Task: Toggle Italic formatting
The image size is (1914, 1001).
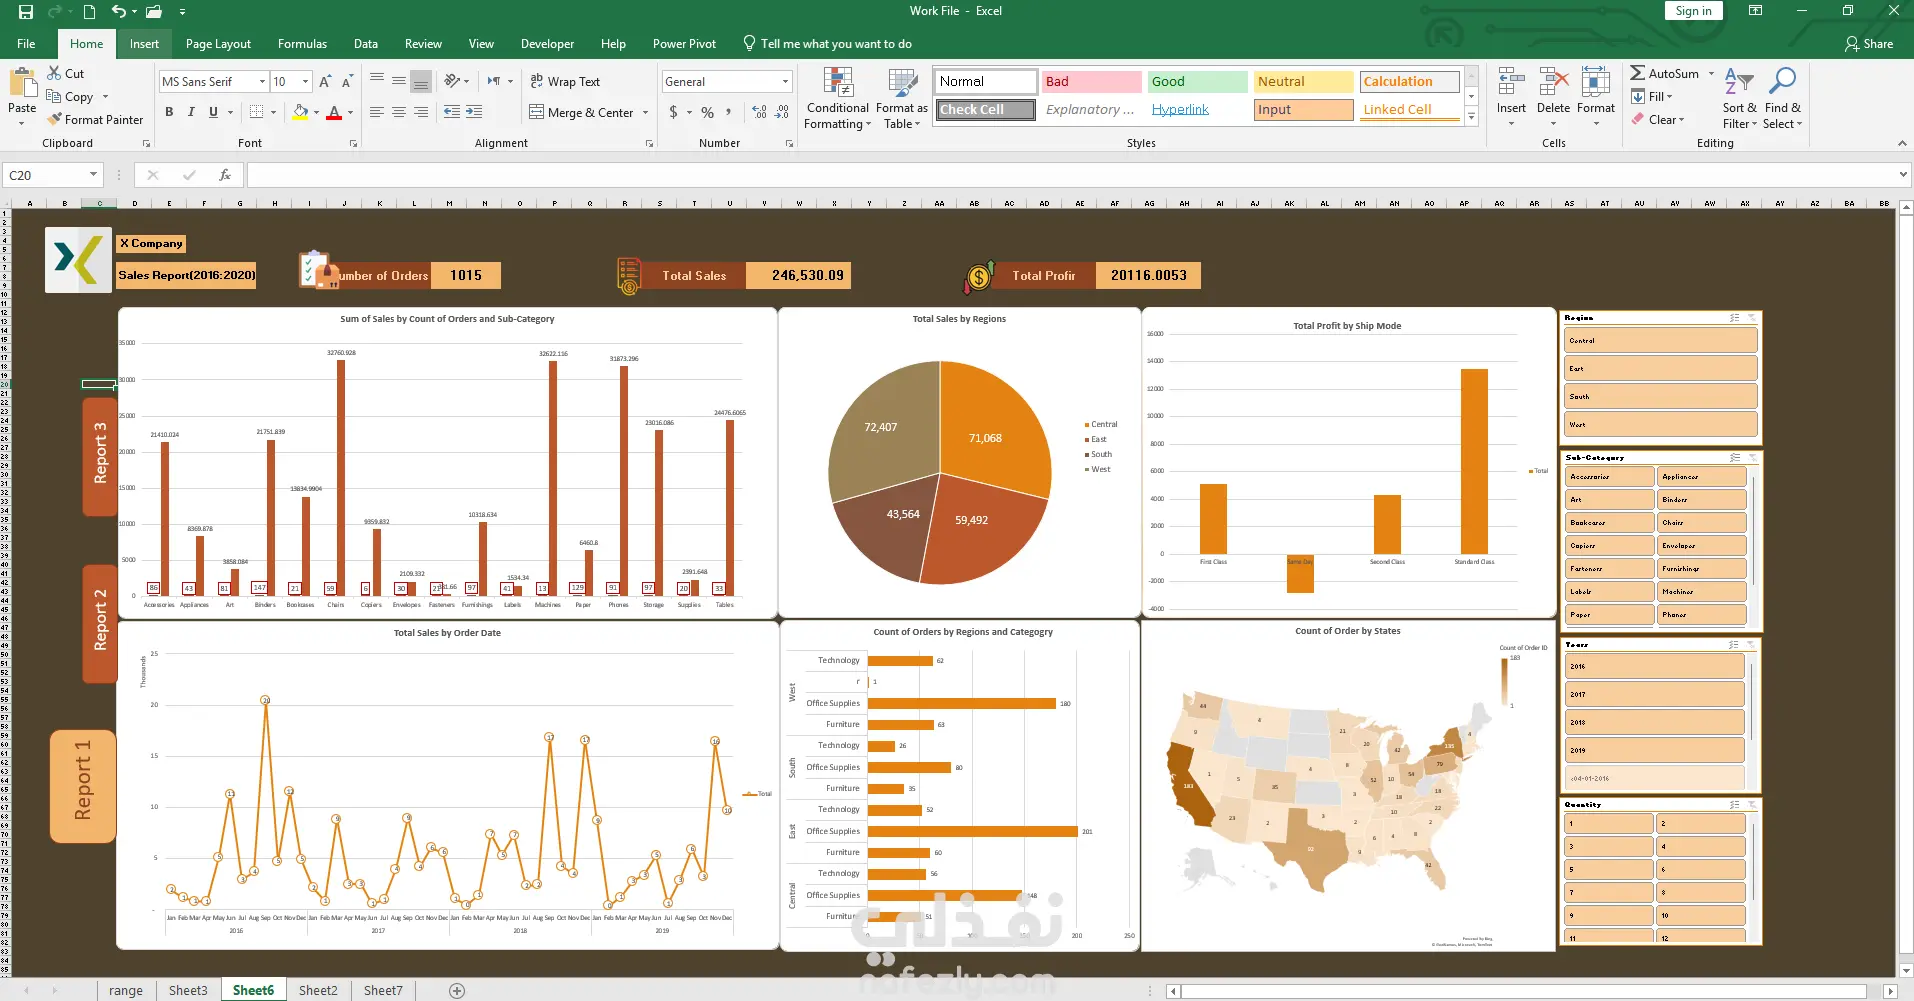Action: pos(191,112)
